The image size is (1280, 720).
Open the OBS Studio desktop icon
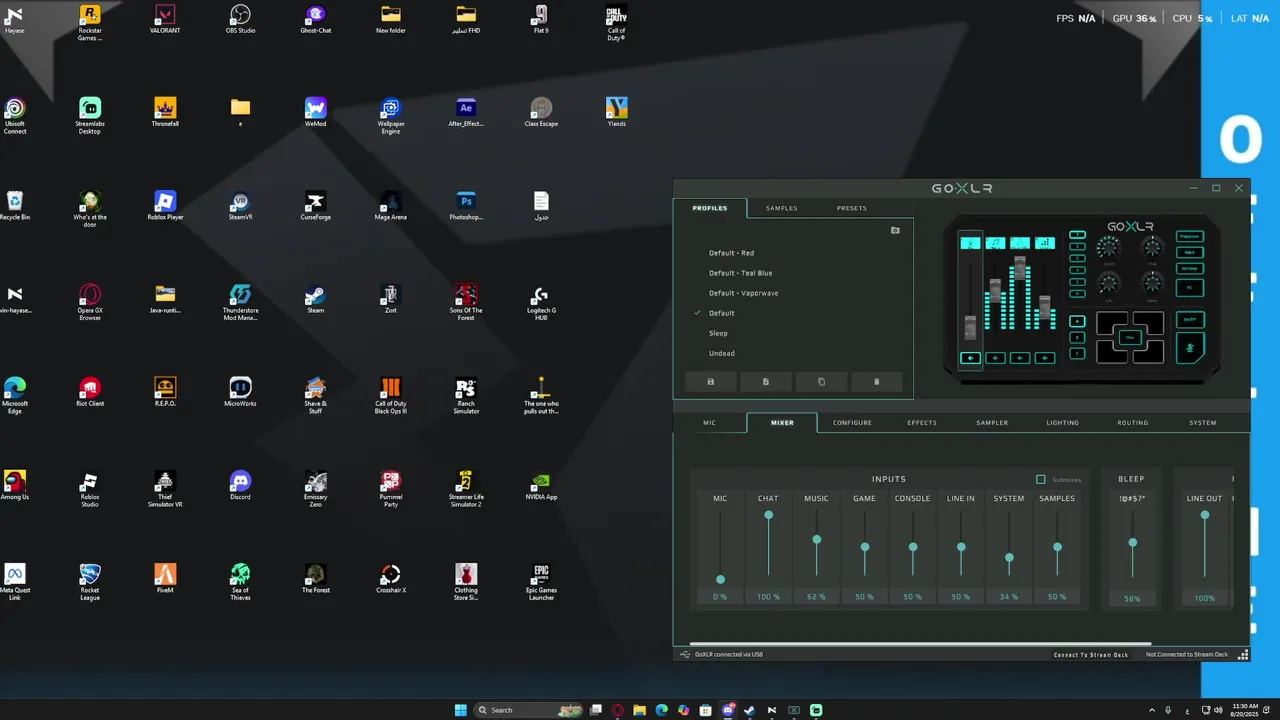point(240,19)
